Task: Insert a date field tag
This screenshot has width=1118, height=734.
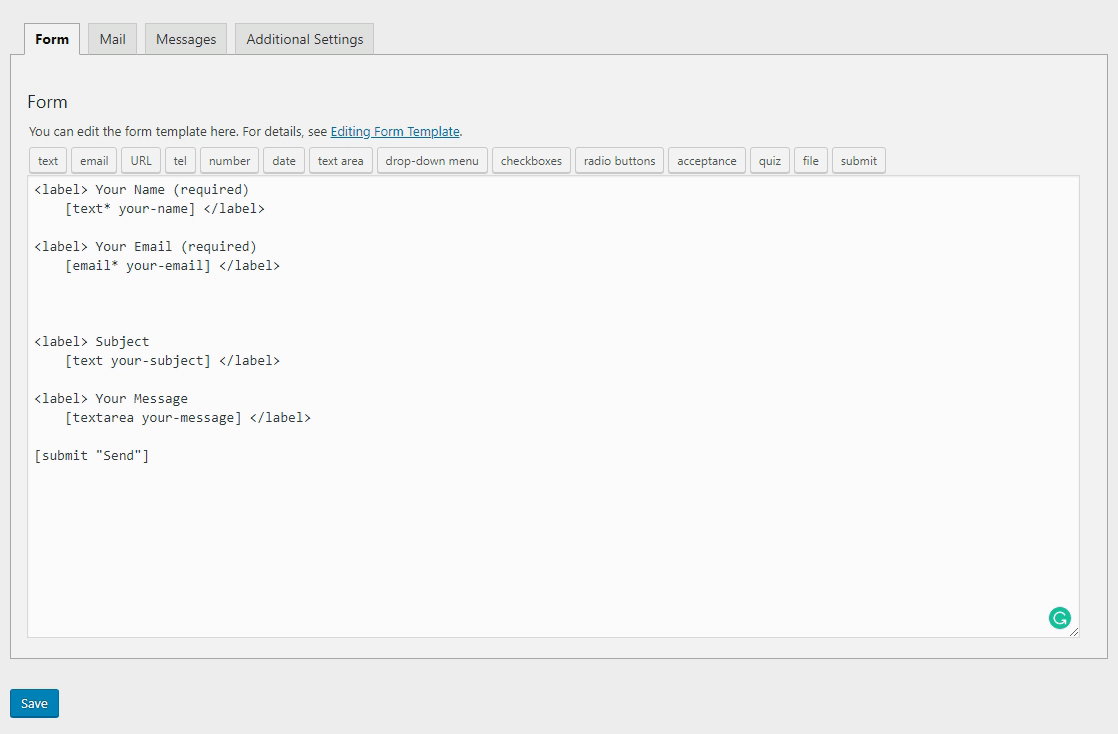Action: (284, 160)
